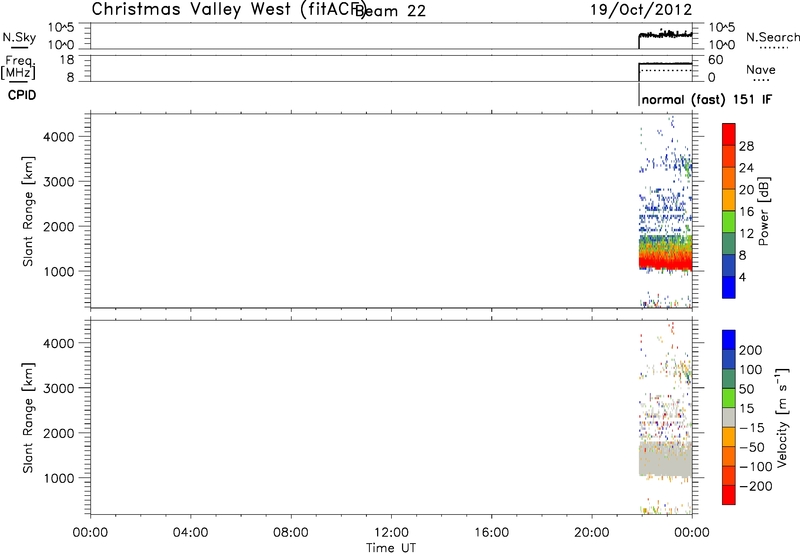Pick the red segment of the velocity colorbar
Viewport: 800px width, 554px height.
pyautogui.click(x=729, y=495)
